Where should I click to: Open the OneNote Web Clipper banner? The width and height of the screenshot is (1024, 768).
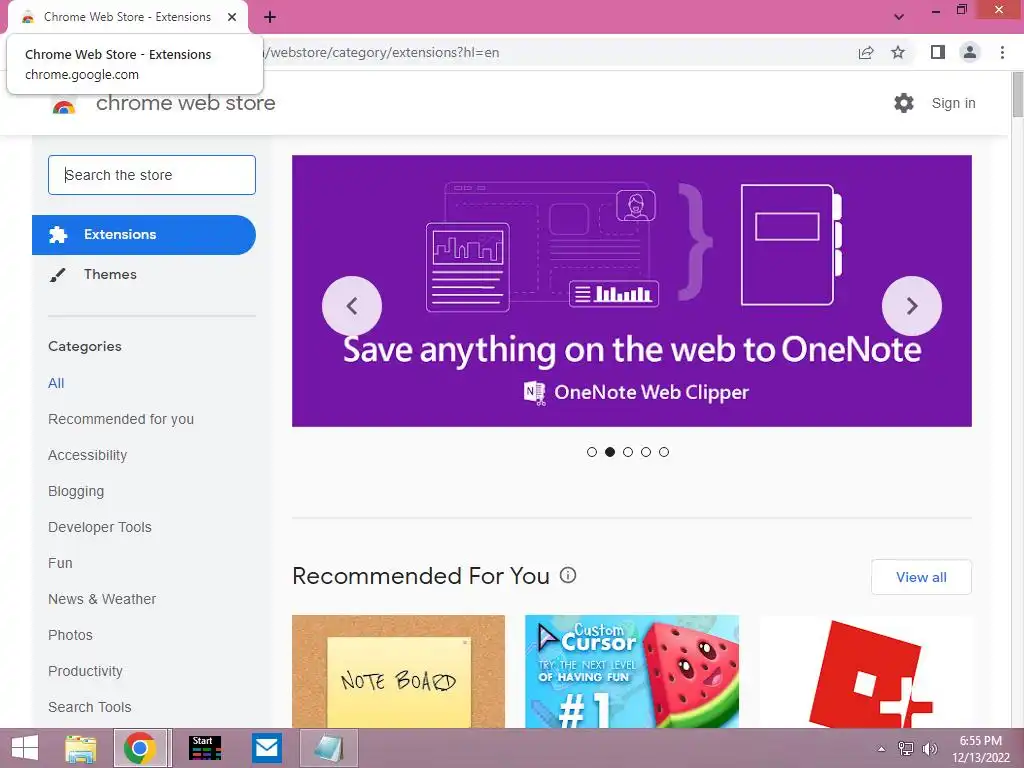tap(632, 291)
